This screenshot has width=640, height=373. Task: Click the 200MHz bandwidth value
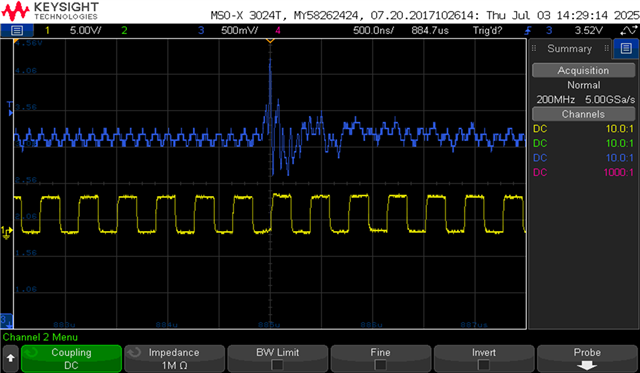[x=555, y=100]
